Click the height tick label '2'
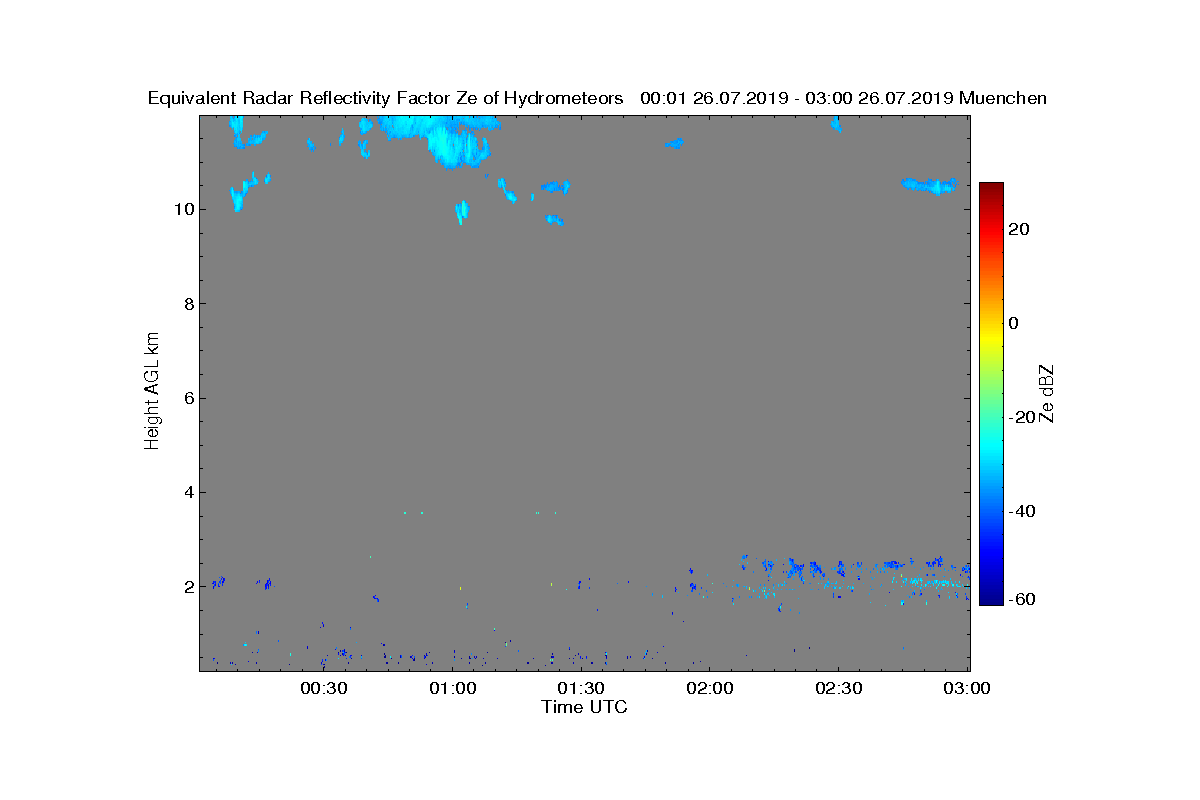Image resolution: width=1200 pixels, height=800 pixels. coord(188,586)
